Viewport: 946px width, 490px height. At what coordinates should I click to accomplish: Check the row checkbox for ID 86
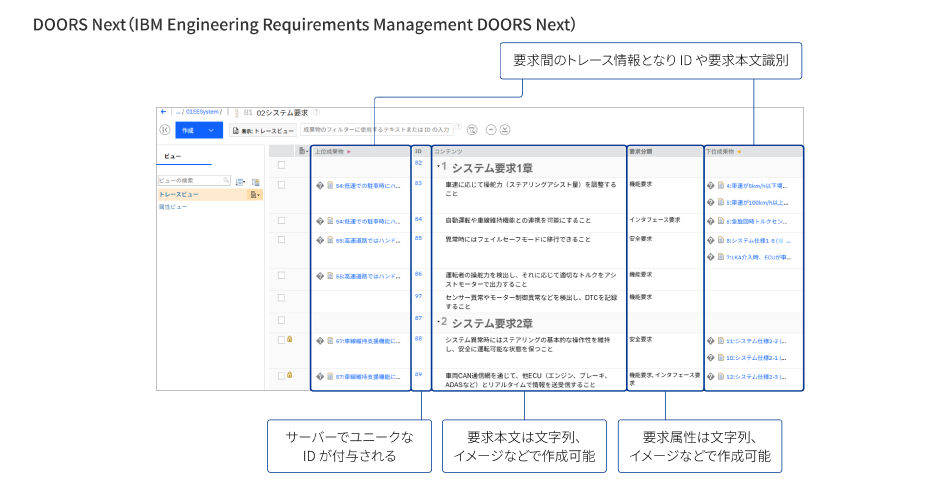281,275
